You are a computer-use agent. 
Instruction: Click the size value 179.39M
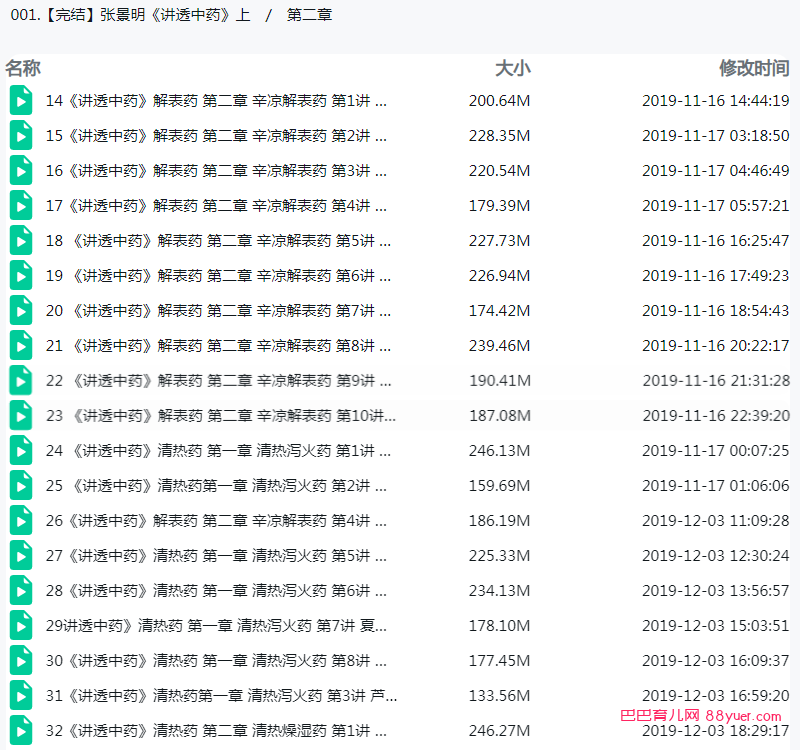pyautogui.click(x=499, y=206)
